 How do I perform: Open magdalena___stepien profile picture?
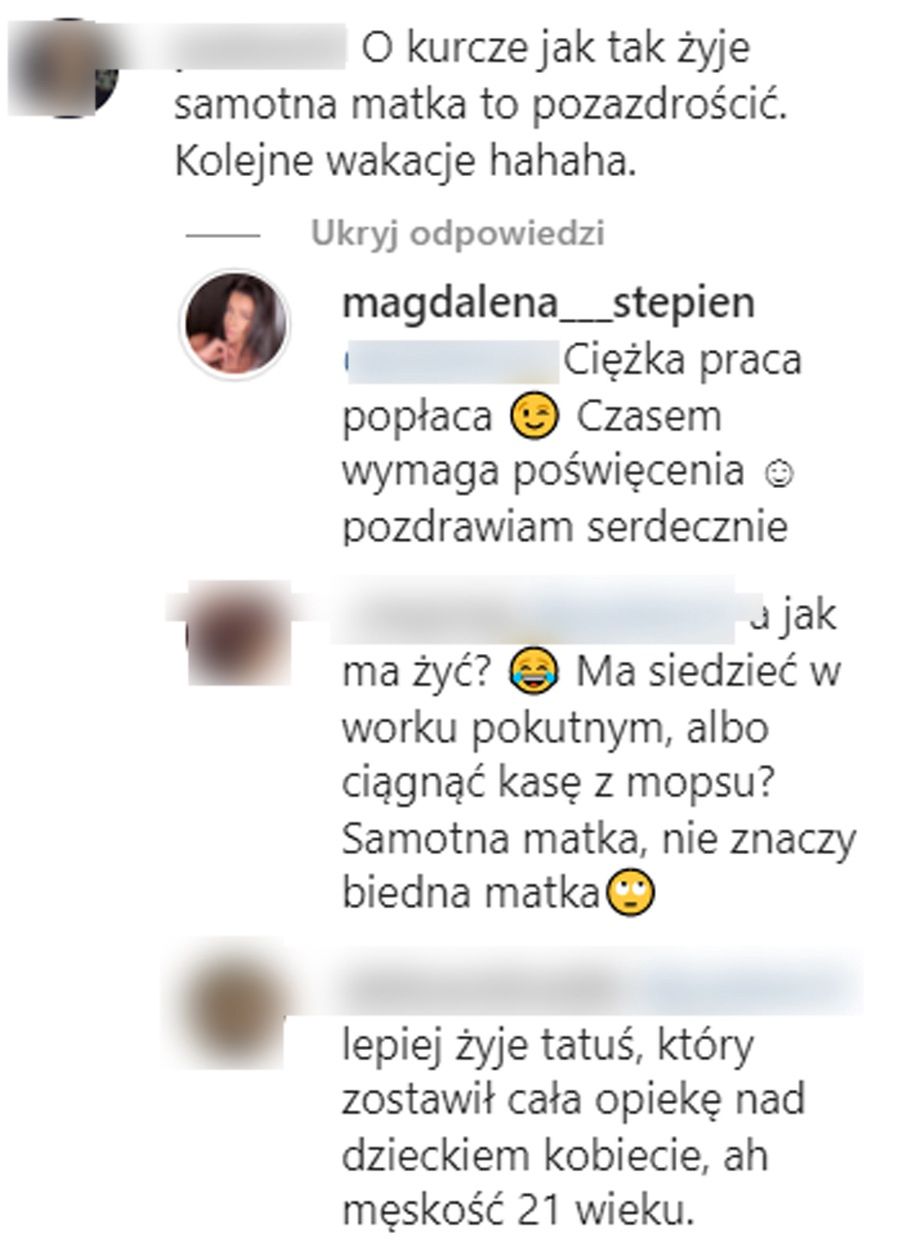pyautogui.click(x=234, y=325)
